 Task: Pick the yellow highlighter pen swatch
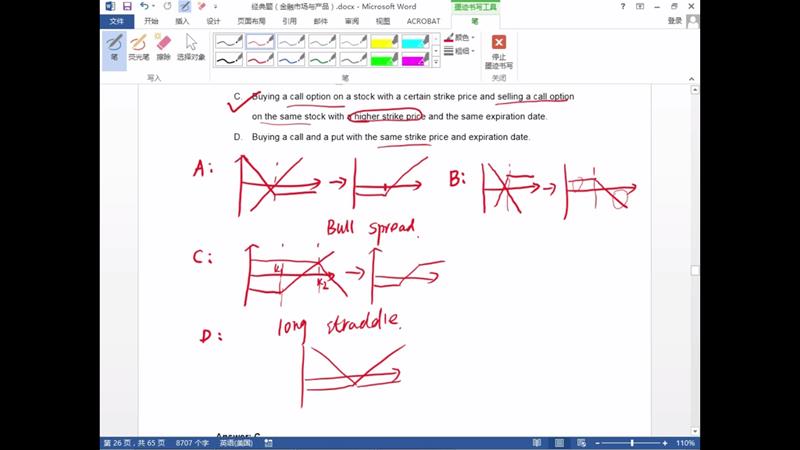click(x=384, y=42)
